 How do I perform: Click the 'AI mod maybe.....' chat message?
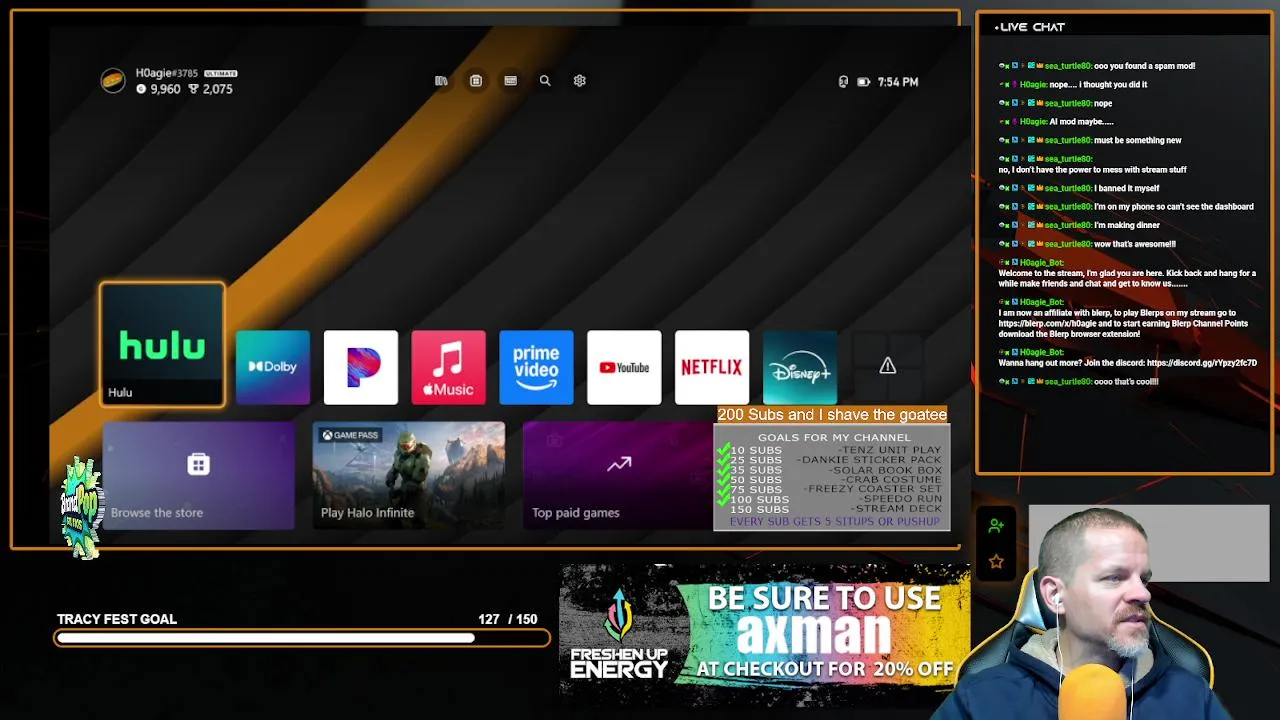1081,121
